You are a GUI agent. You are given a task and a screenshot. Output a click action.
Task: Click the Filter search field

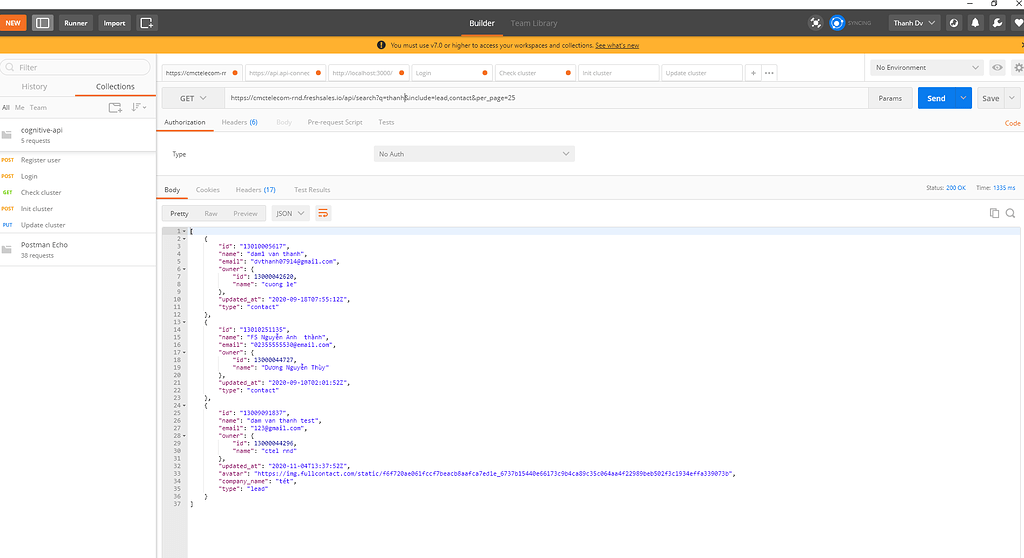point(80,68)
